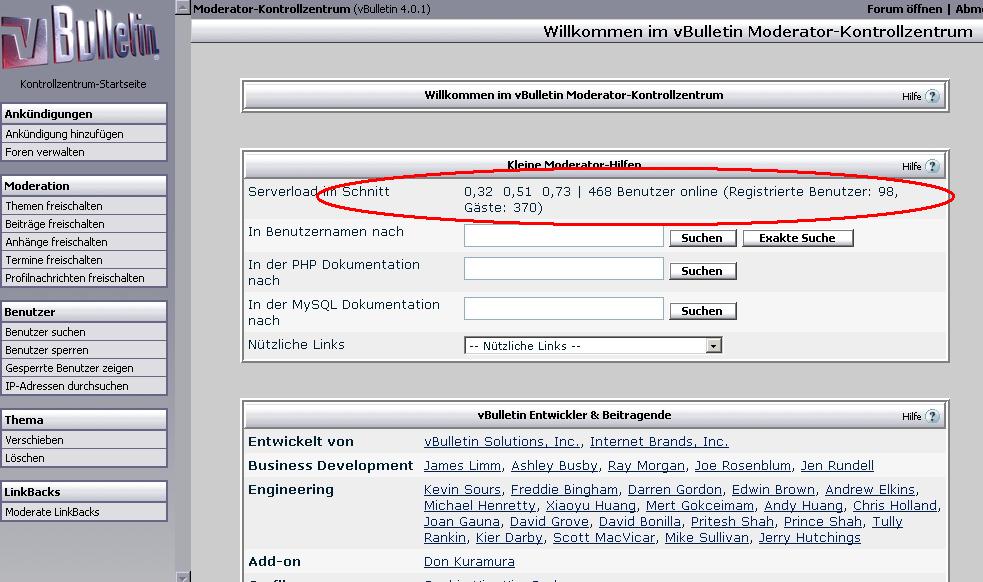Open Themen freischalten
The width and height of the screenshot is (983, 582).
[x=84, y=206]
